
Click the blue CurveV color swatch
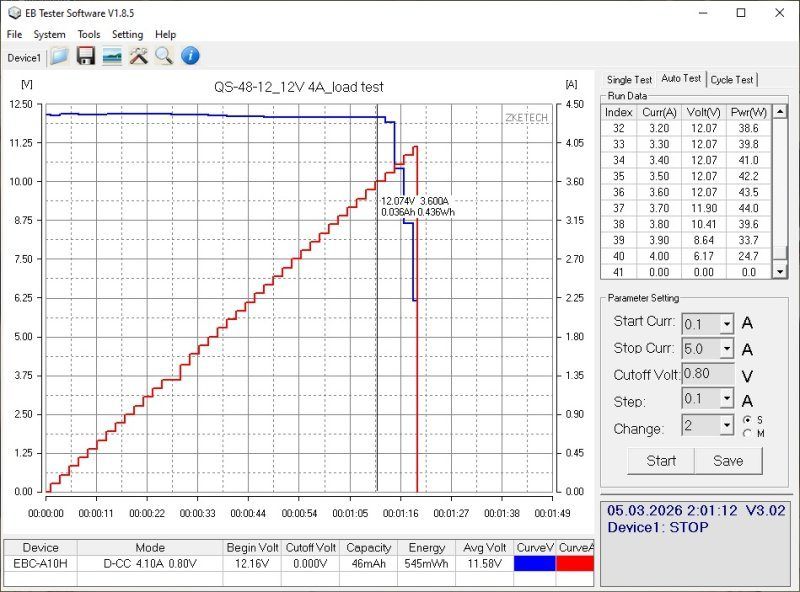click(x=534, y=564)
